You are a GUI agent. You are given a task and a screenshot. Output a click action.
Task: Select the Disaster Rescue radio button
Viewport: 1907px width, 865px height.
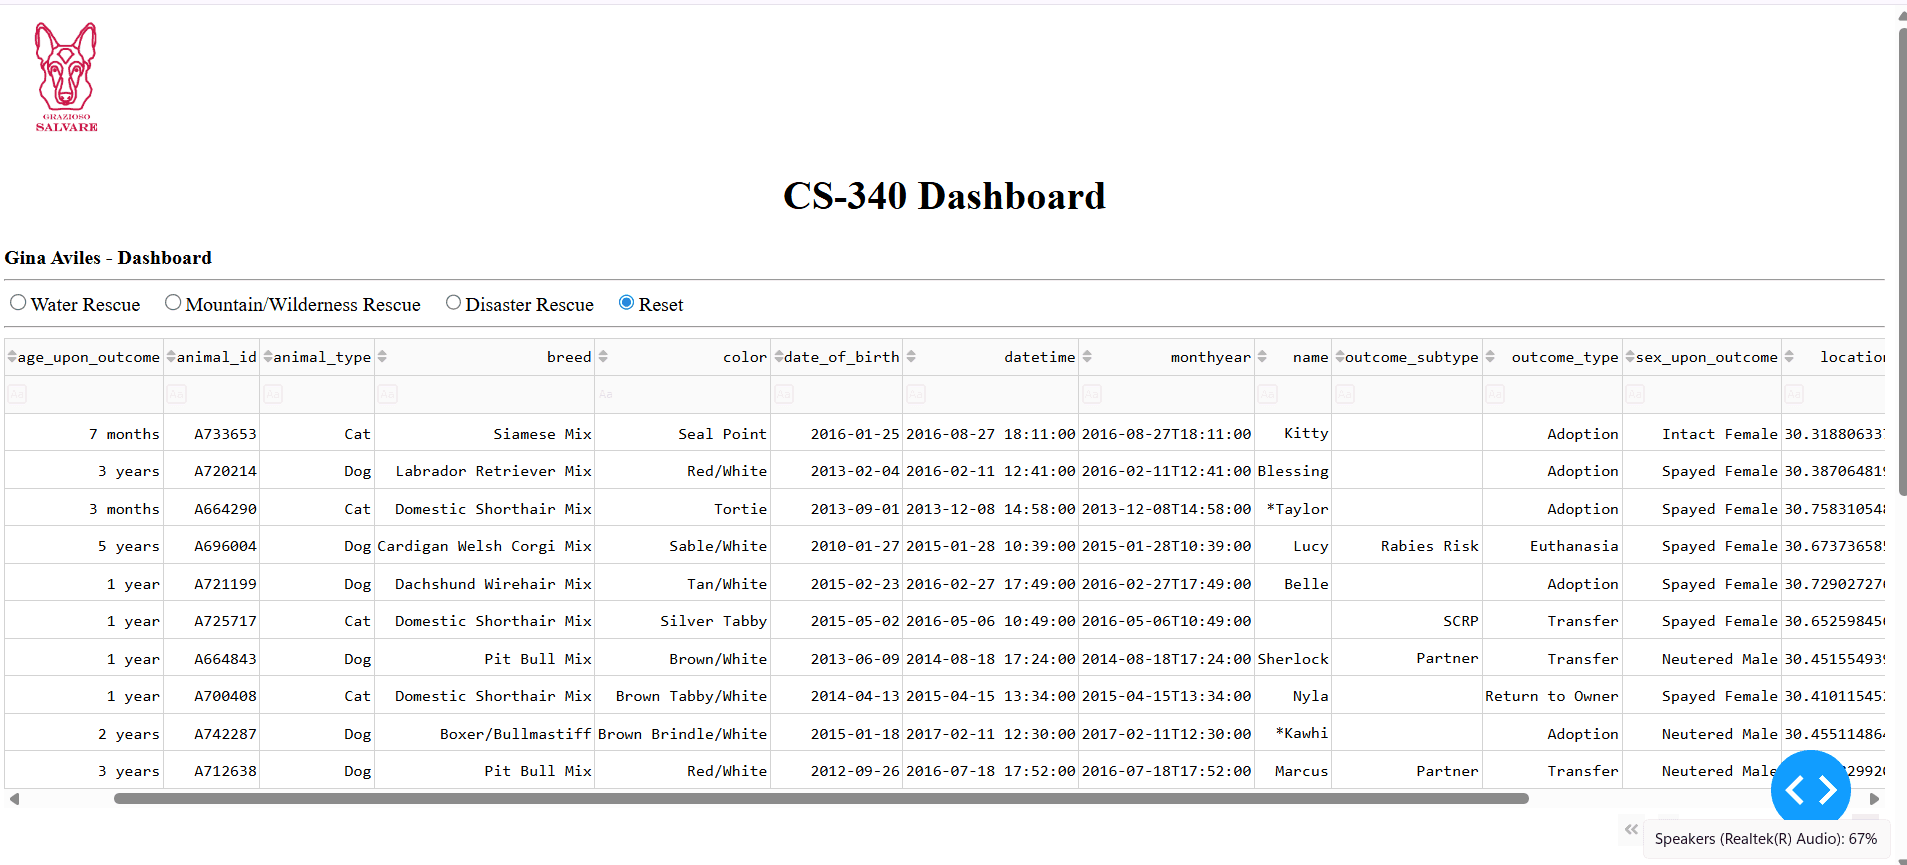pos(453,302)
